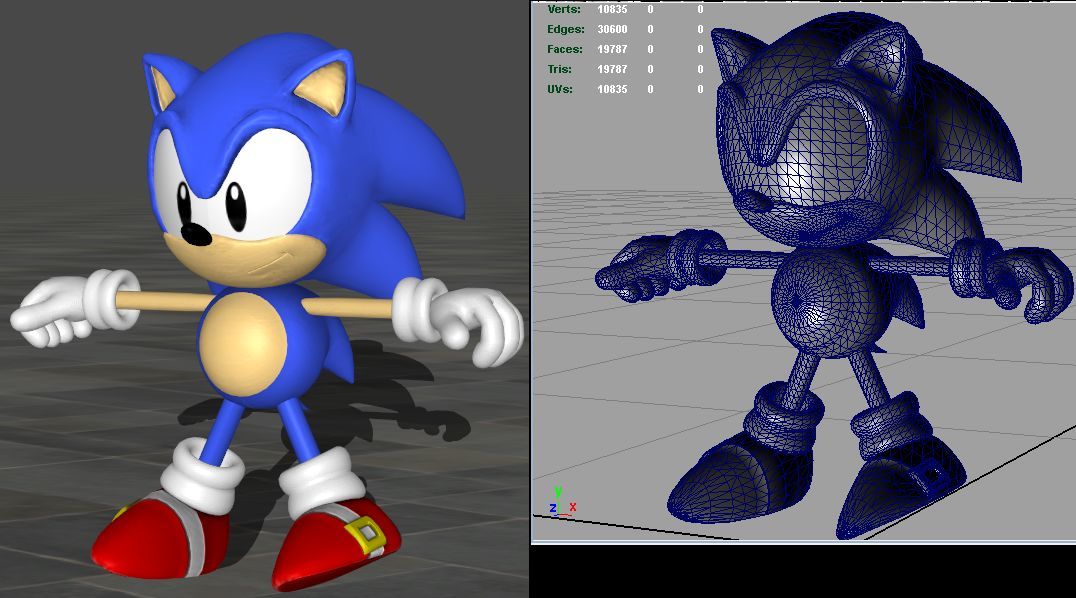Viewport: 1076px width, 598px height.
Task: Click the Verts count value 10835
Action: (612, 9)
